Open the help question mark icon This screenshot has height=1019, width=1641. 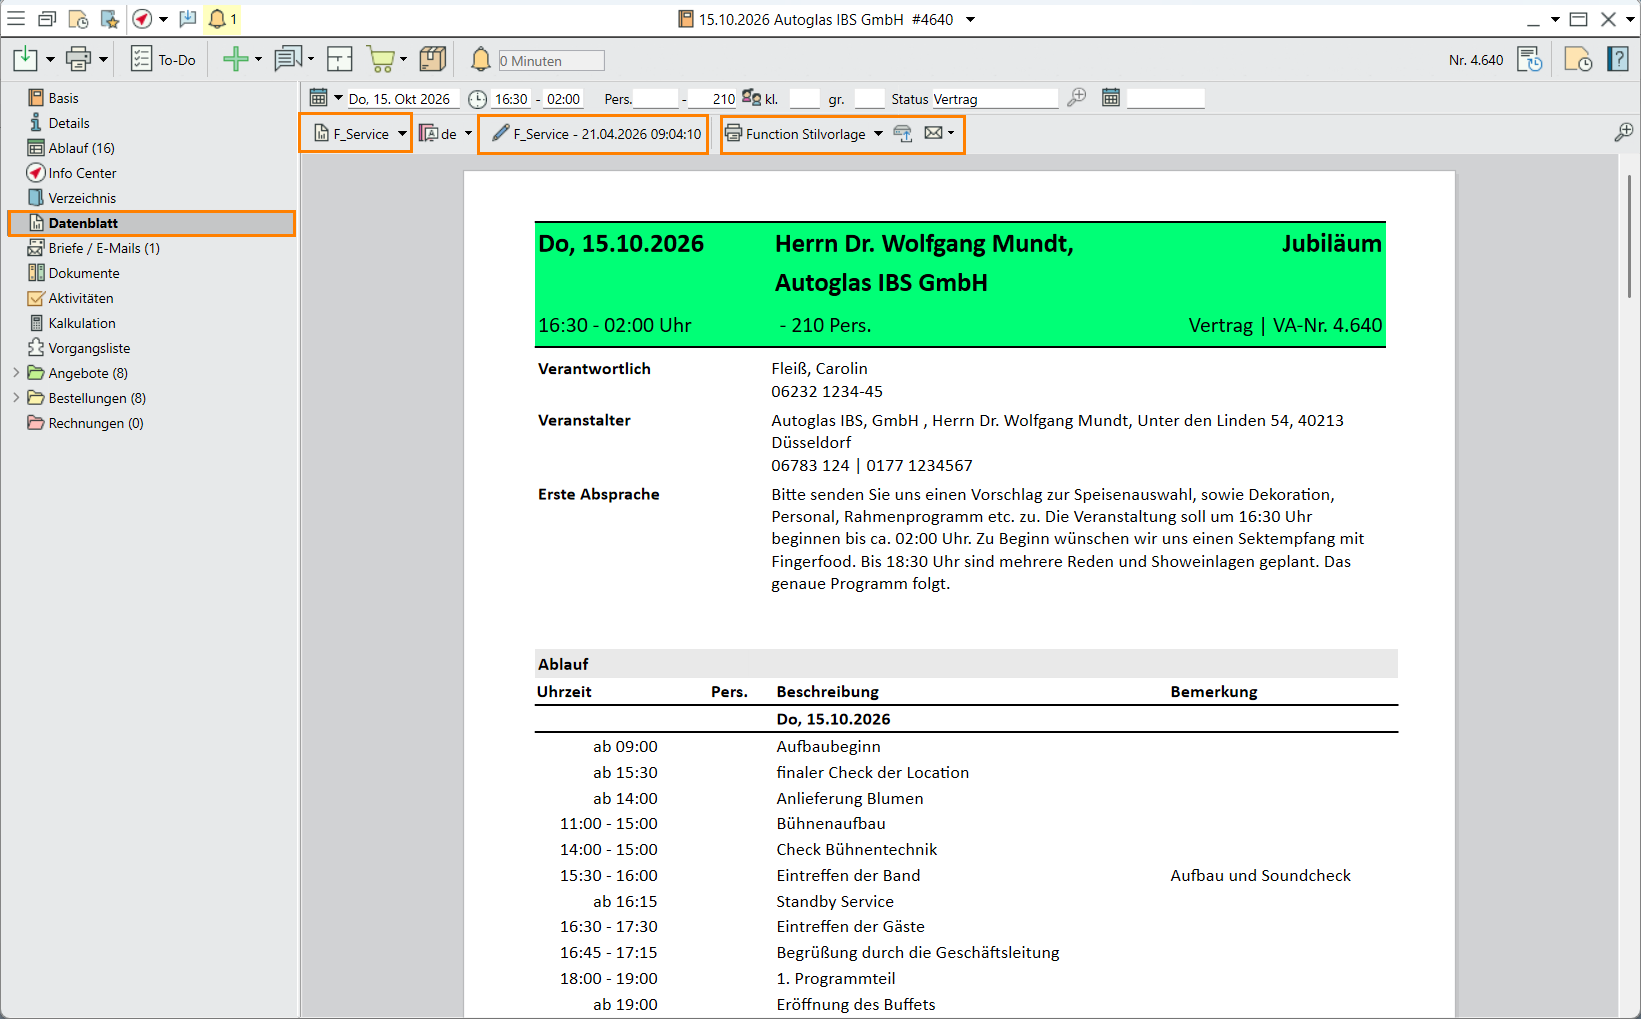1618,59
